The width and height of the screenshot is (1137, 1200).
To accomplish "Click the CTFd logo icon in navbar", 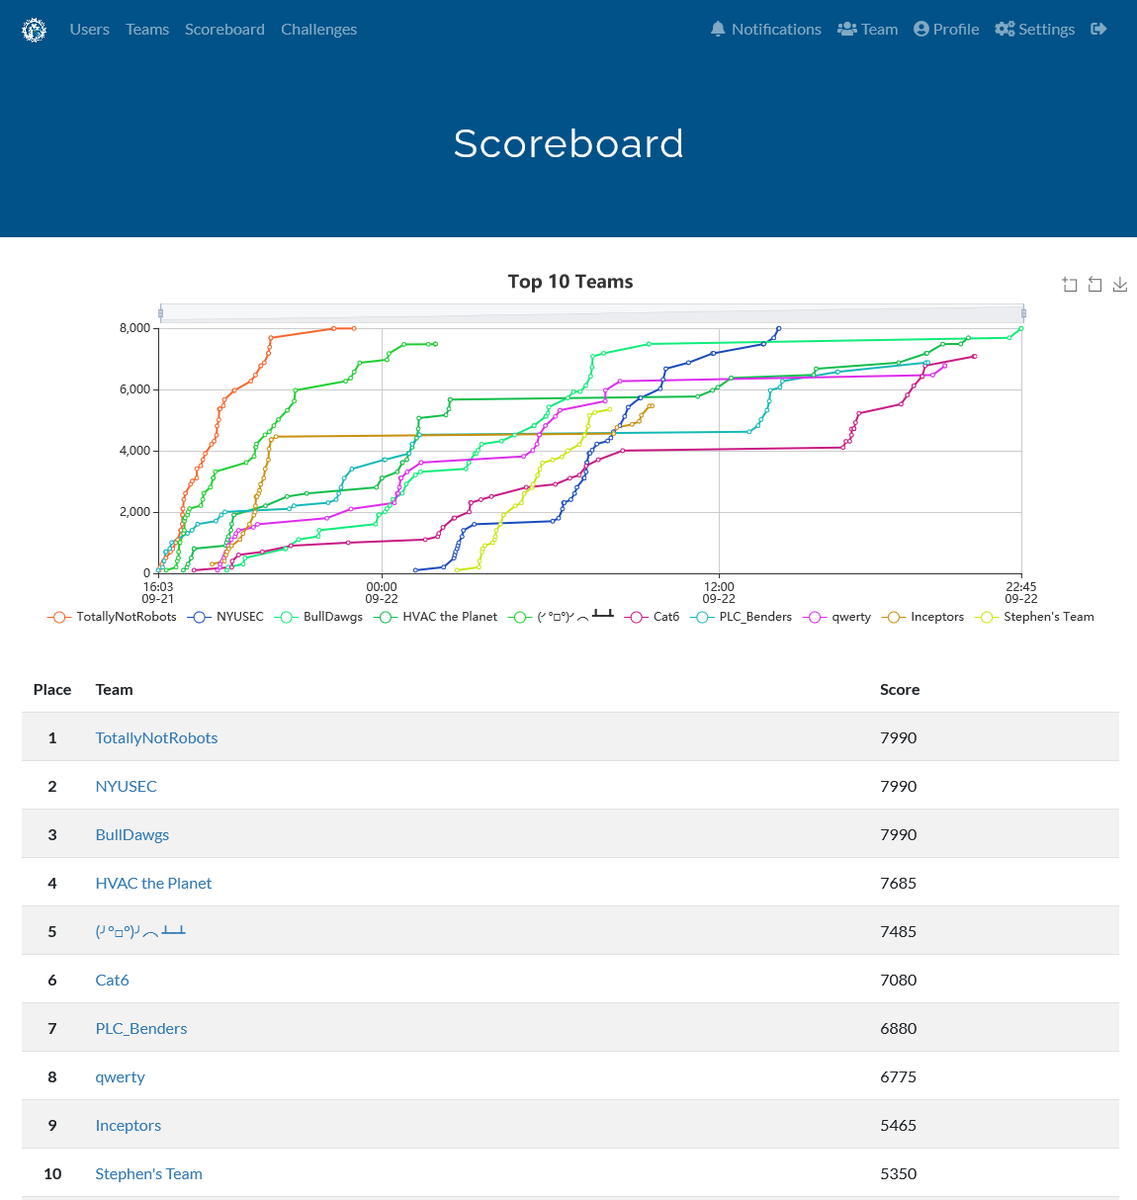I will pyautogui.click(x=34, y=30).
